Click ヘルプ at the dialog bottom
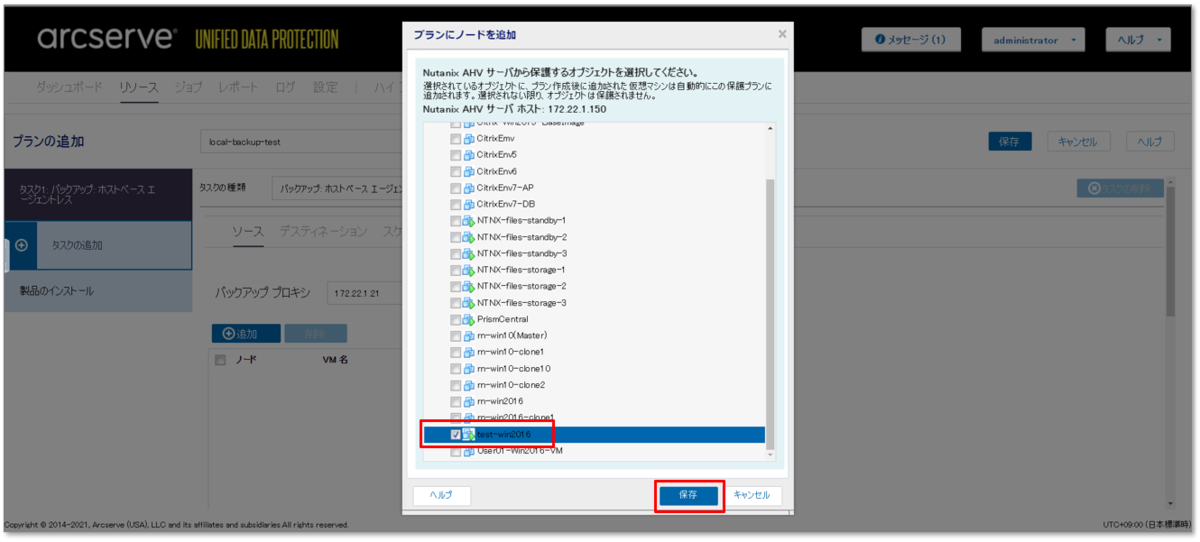Screen dimensions: 1200x542 [x=441, y=495]
